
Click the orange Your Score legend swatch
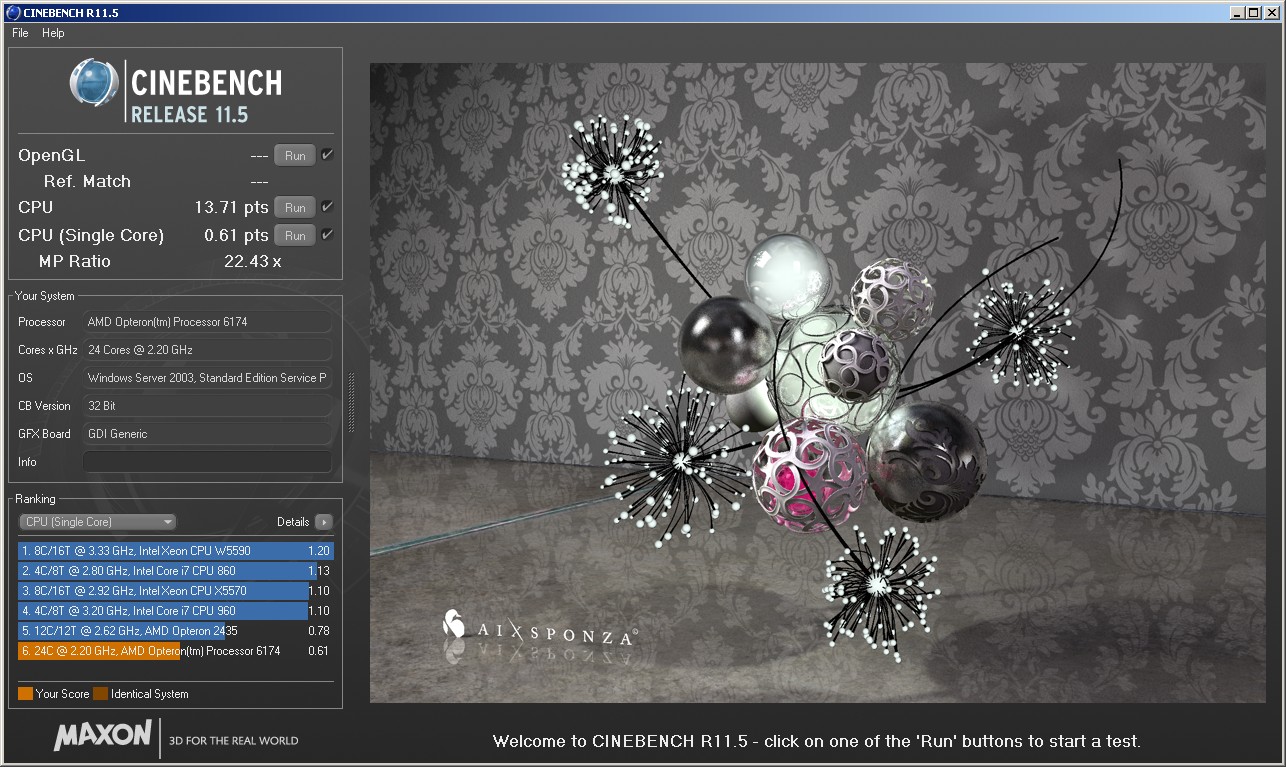click(x=25, y=694)
